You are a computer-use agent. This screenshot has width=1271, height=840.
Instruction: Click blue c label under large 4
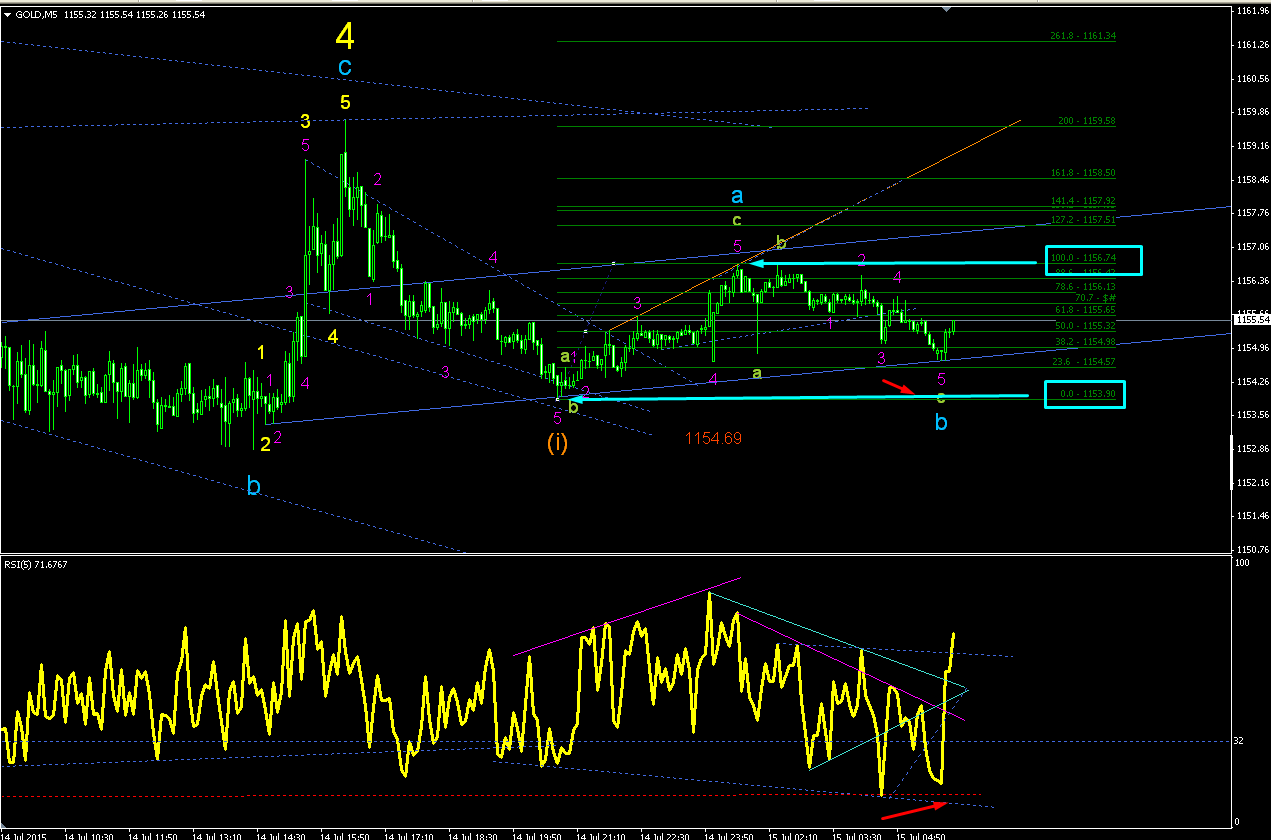[345, 68]
